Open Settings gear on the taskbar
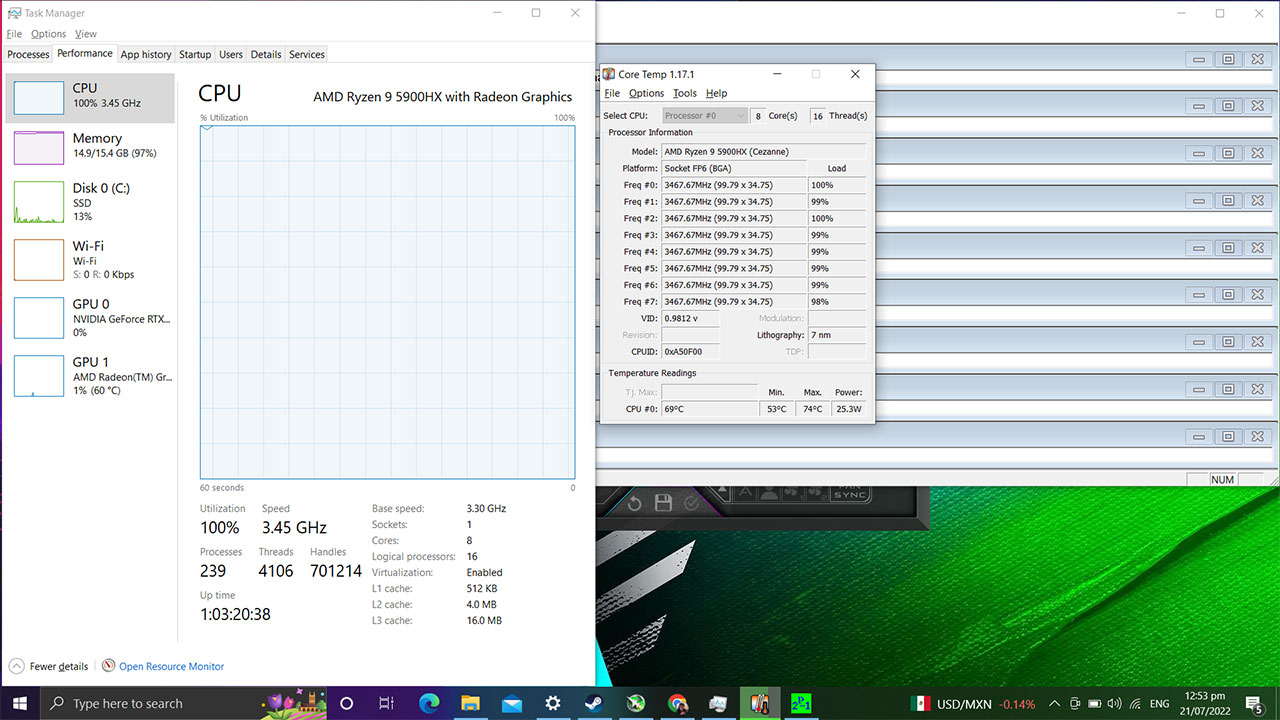 coord(553,703)
